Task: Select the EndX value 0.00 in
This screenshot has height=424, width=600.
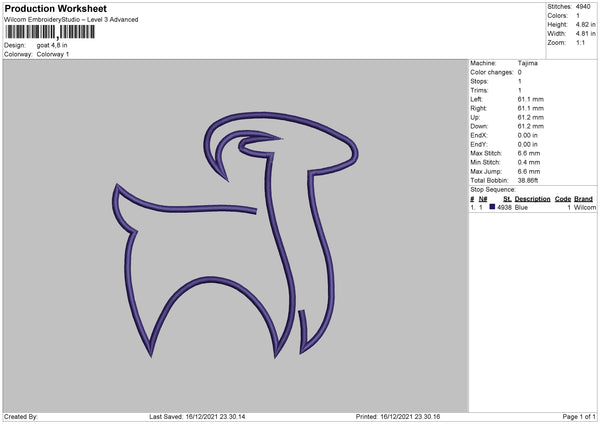Action: (x=528, y=135)
